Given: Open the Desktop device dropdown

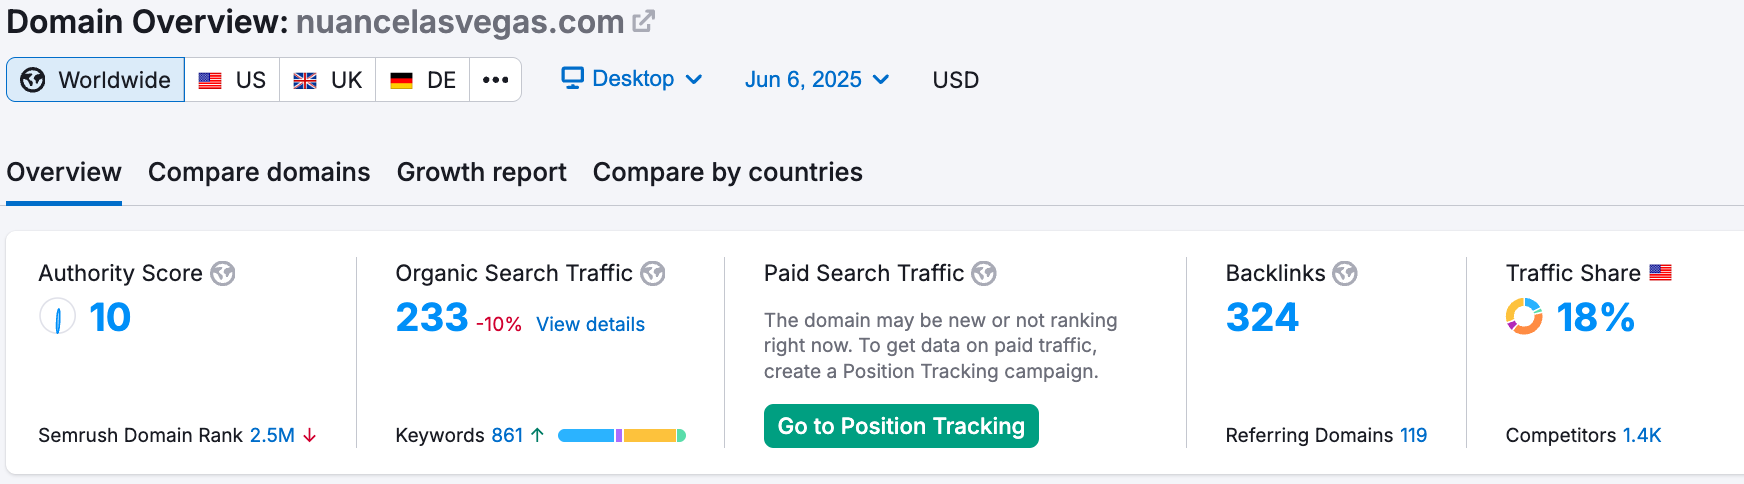Looking at the screenshot, I should tap(632, 79).
